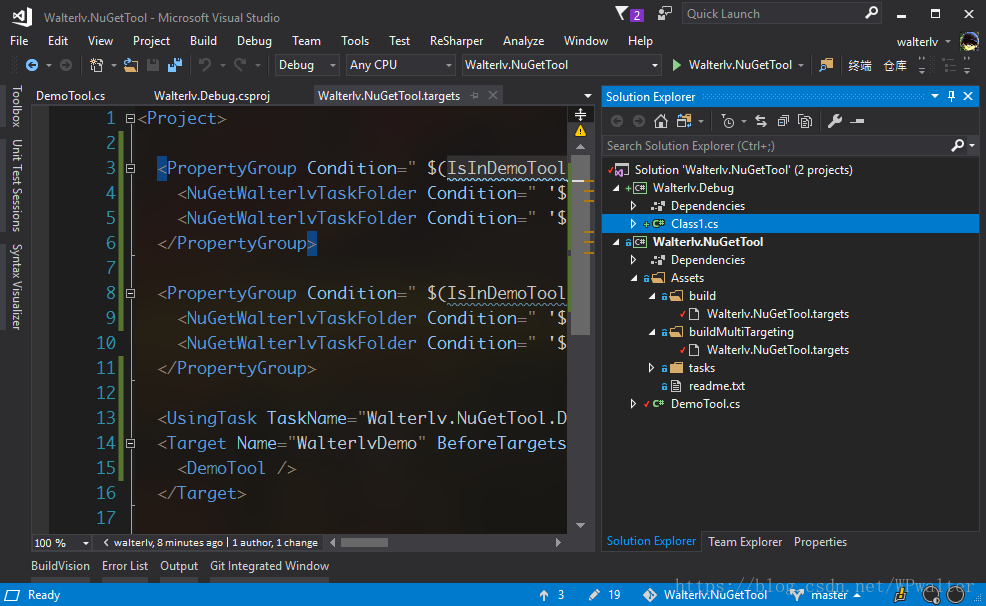Open the startup project Walterlv.NuGetTool dropdown

pos(561,65)
